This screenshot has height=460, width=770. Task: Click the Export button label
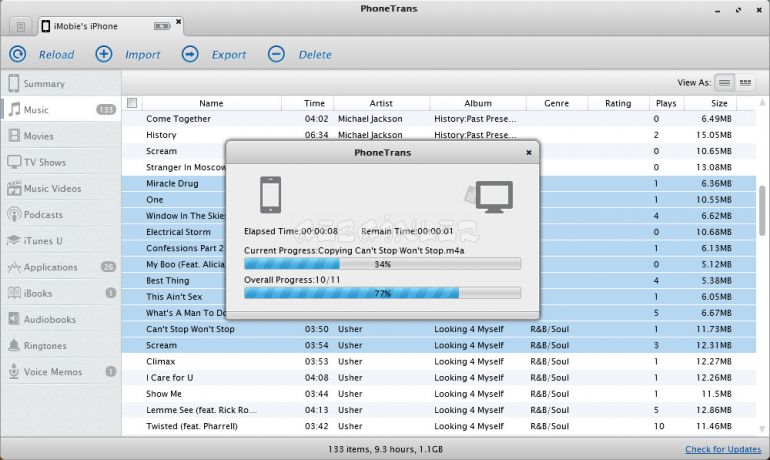click(x=229, y=54)
